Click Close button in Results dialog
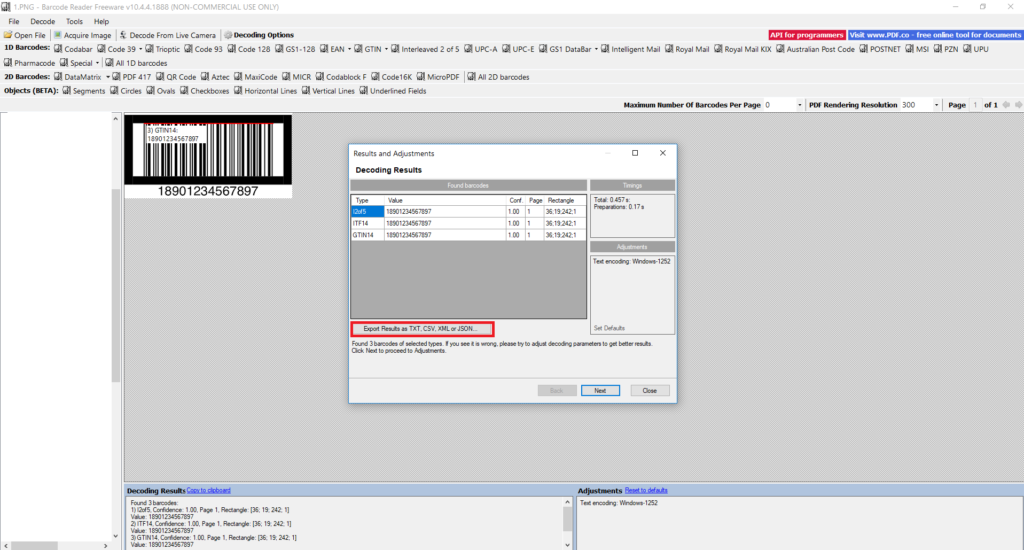Image resolution: width=1024 pixels, height=550 pixels. (649, 391)
